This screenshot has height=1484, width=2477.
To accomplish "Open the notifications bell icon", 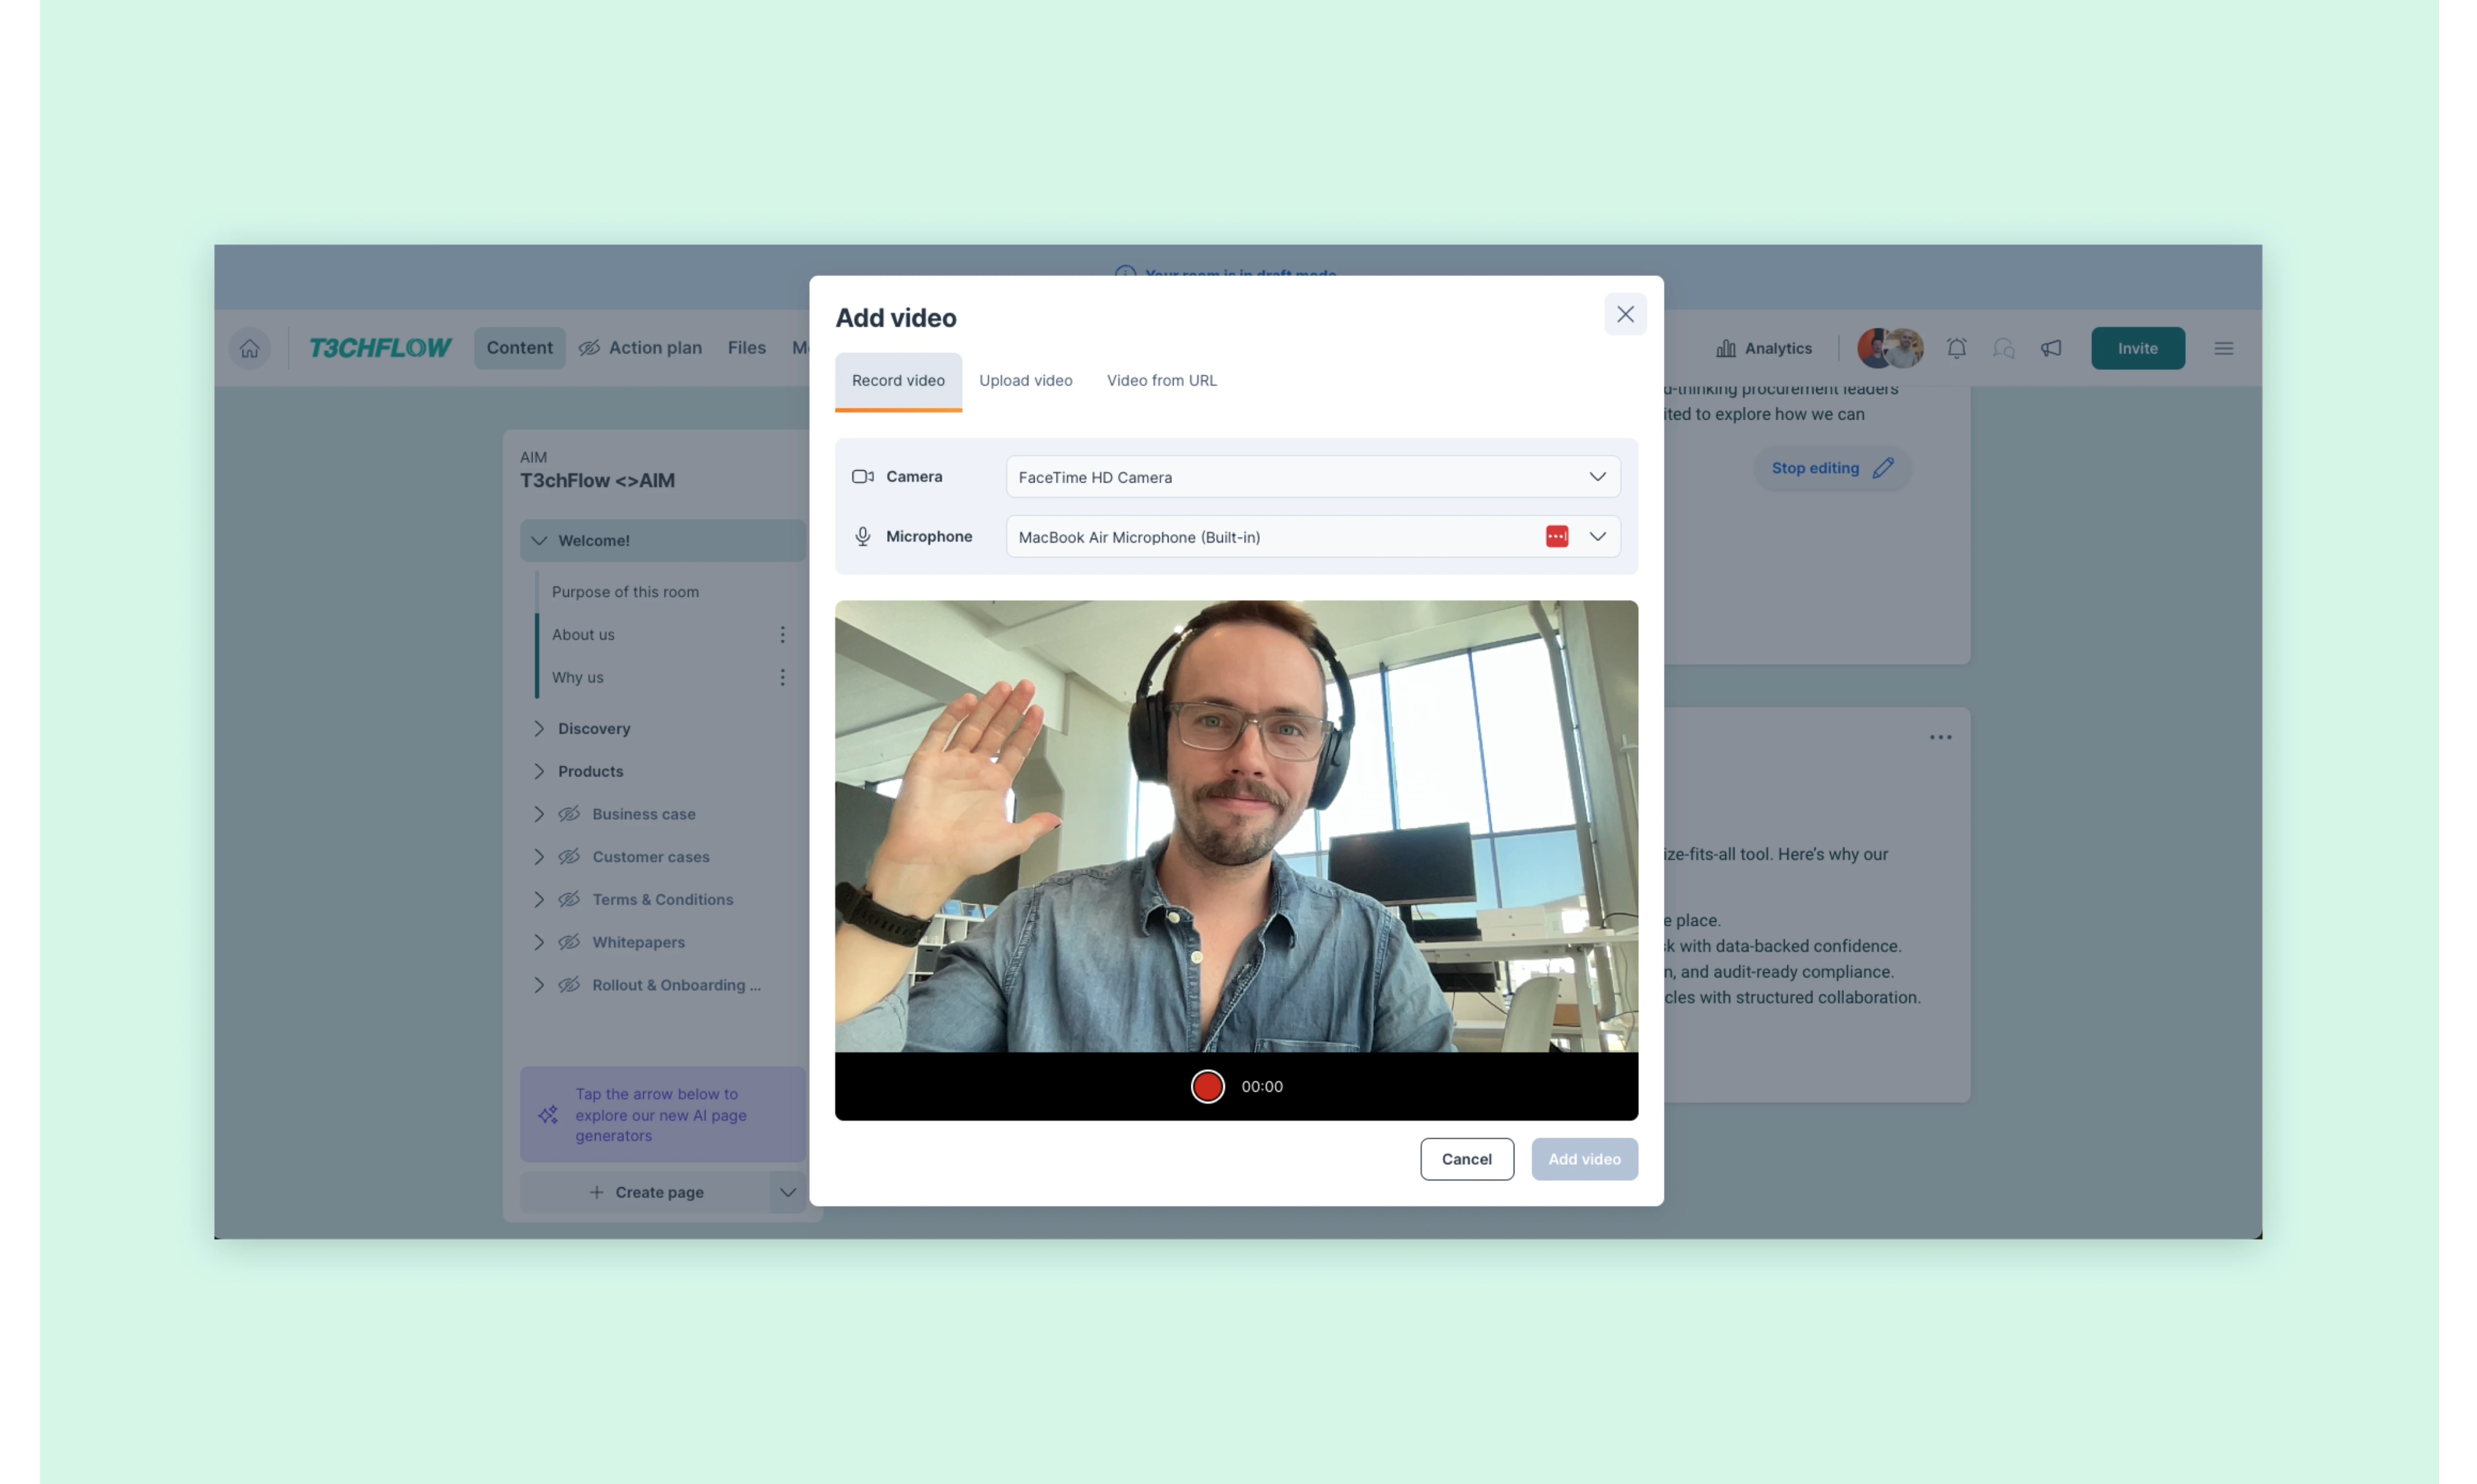I will point(1956,348).
